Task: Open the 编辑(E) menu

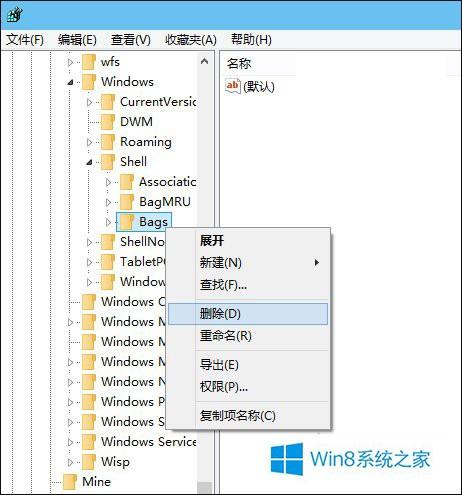Action: (77, 40)
